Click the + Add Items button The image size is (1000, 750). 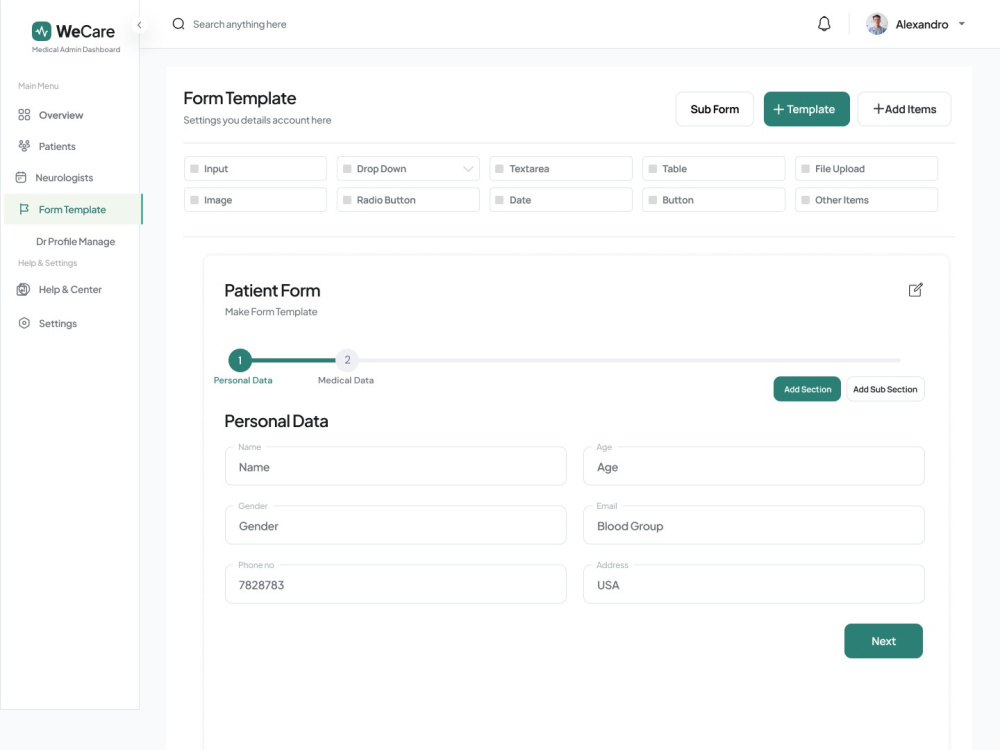tap(904, 109)
